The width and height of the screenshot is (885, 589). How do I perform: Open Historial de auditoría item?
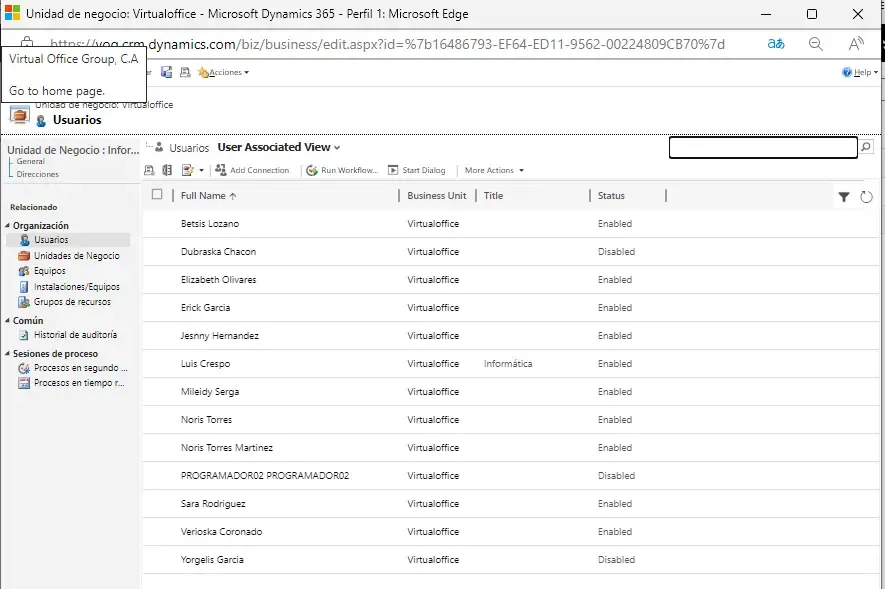coord(75,335)
